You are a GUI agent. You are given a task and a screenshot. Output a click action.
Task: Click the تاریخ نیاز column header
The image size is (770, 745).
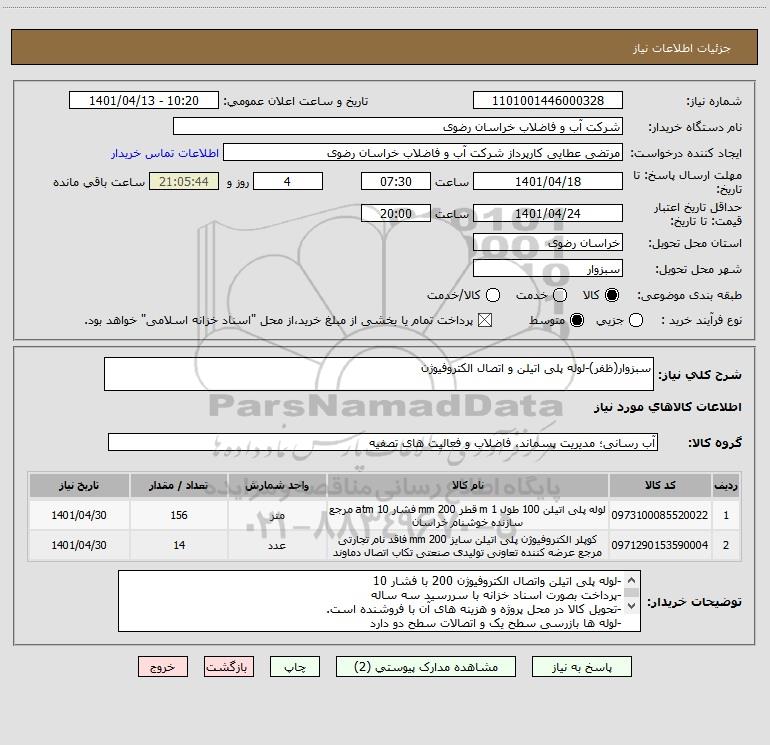coord(79,485)
